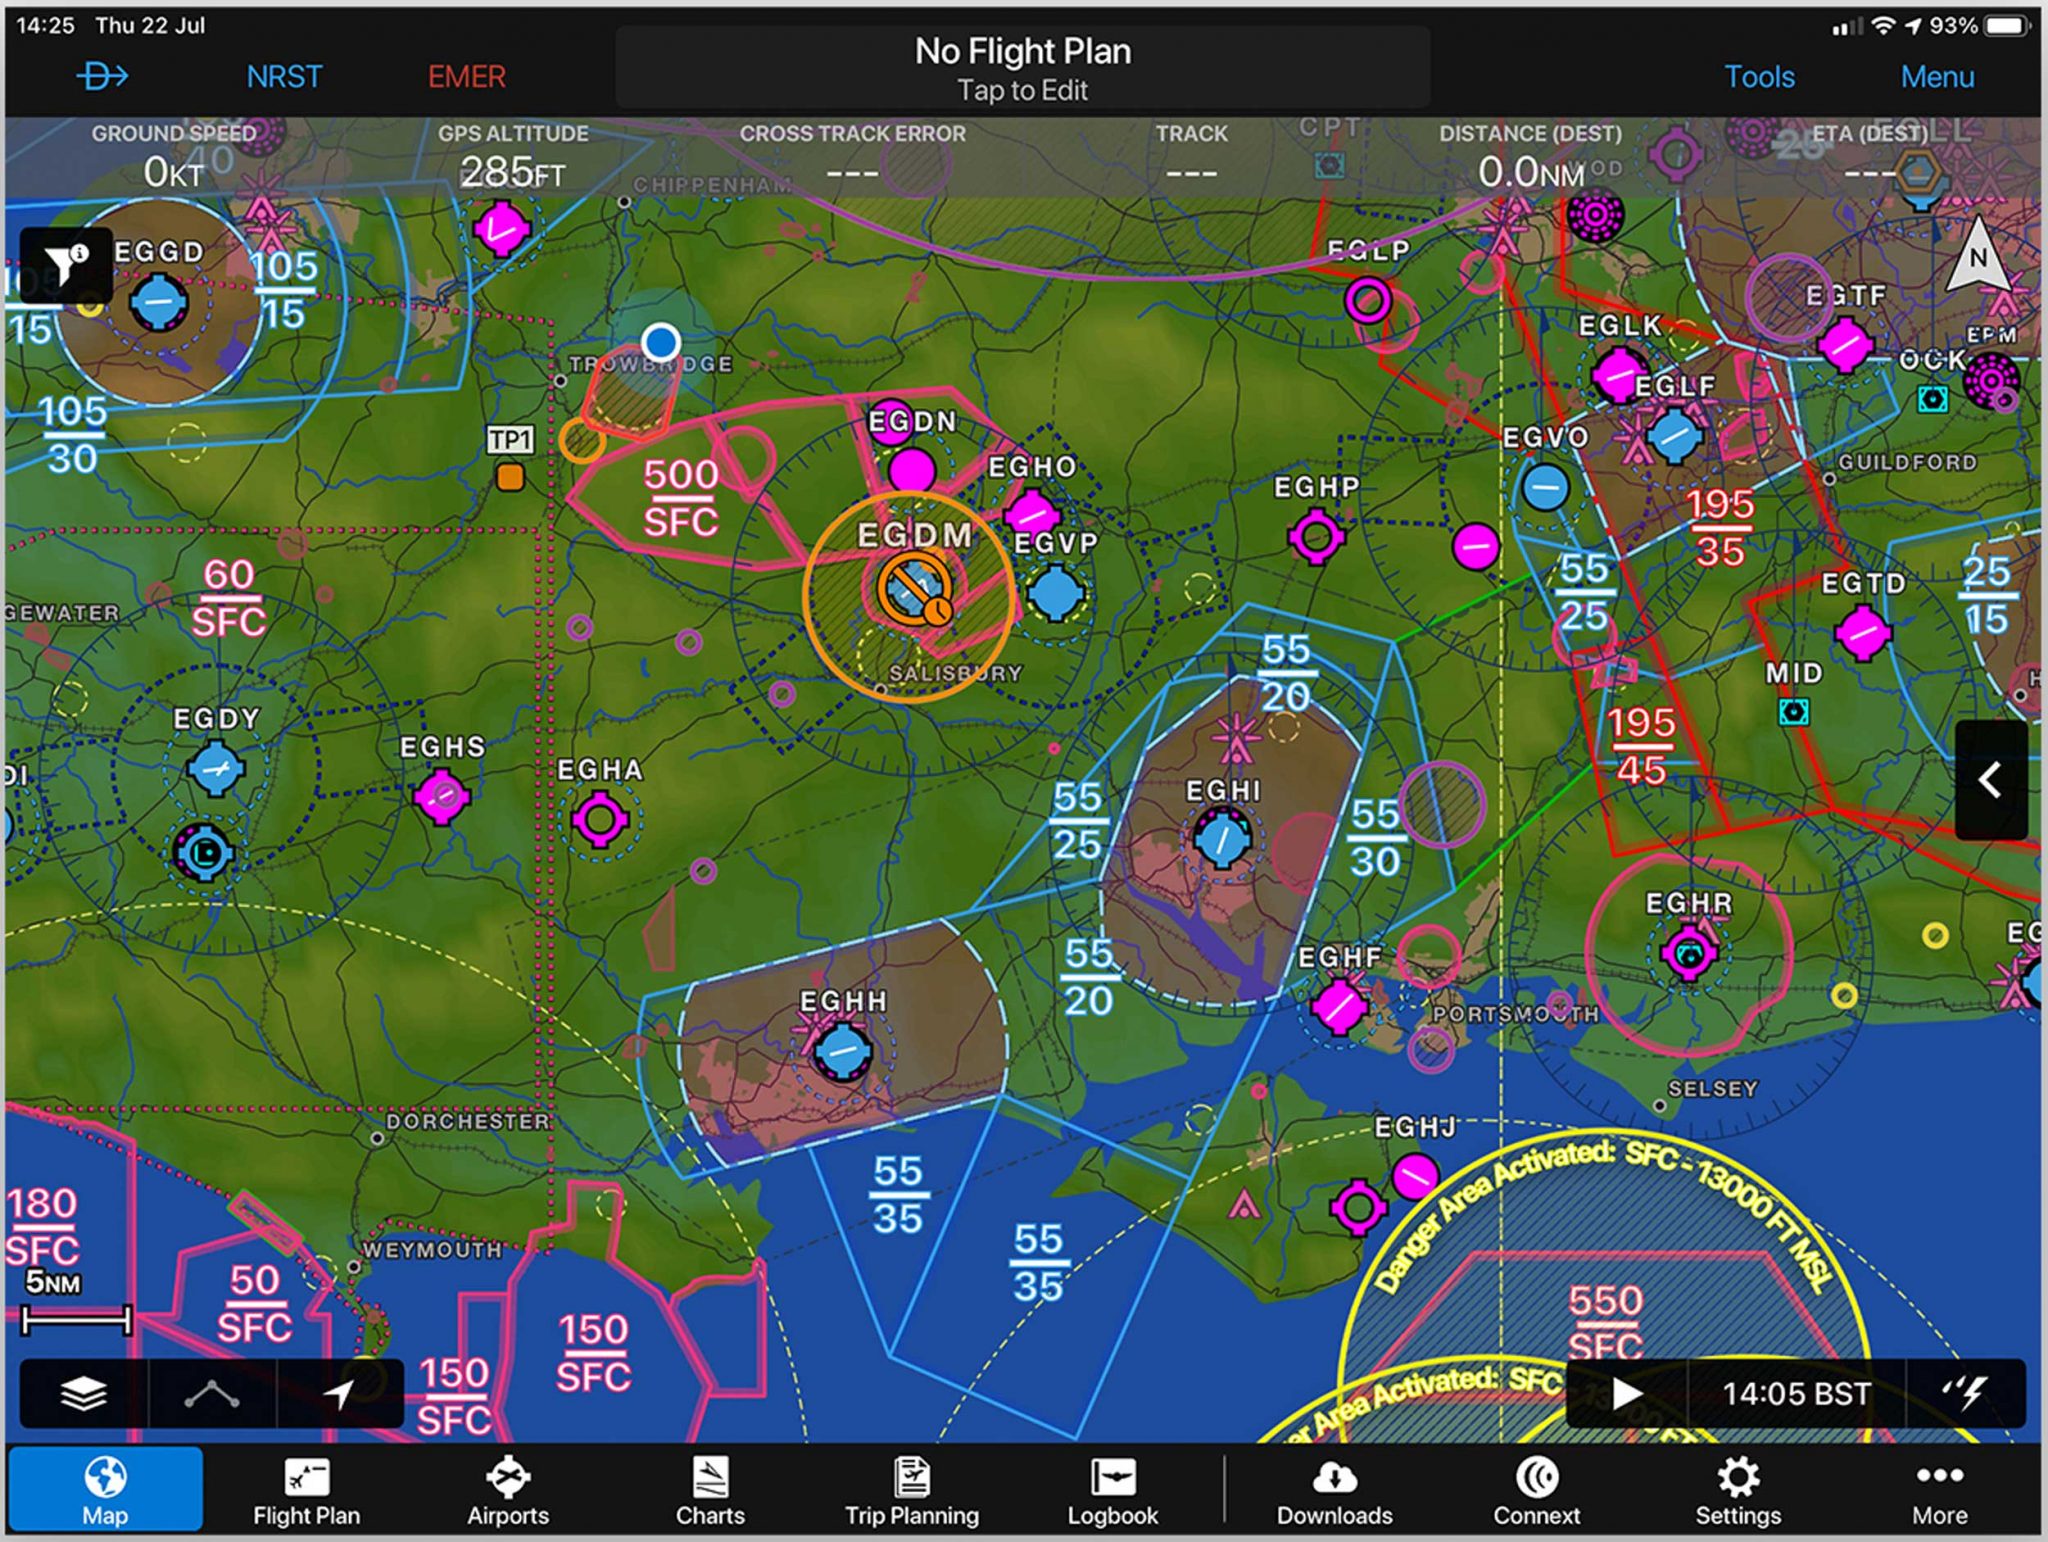
Task: Open the NRST nearest menu
Action: [x=285, y=76]
